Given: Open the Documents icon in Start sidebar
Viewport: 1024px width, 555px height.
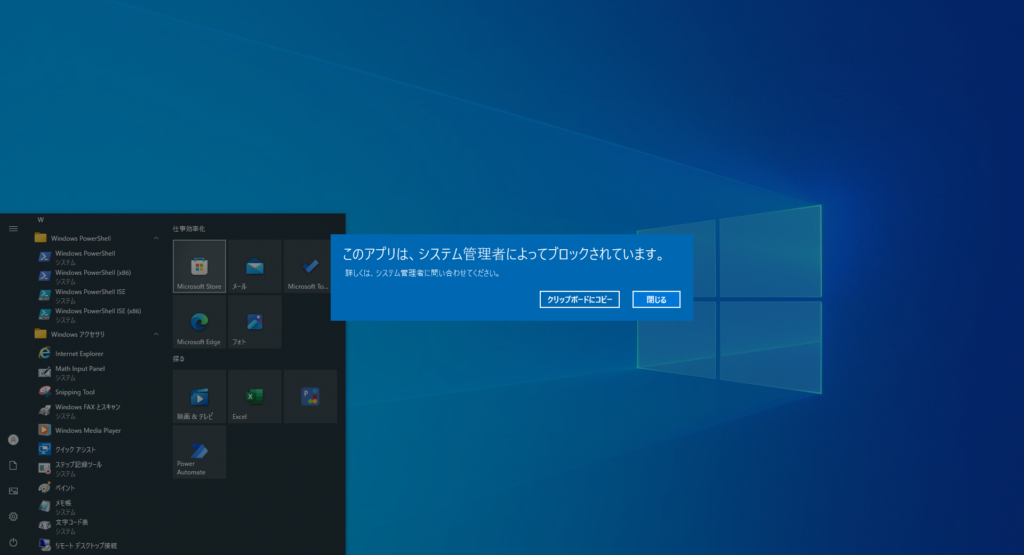Looking at the screenshot, I should click(x=13, y=465).
